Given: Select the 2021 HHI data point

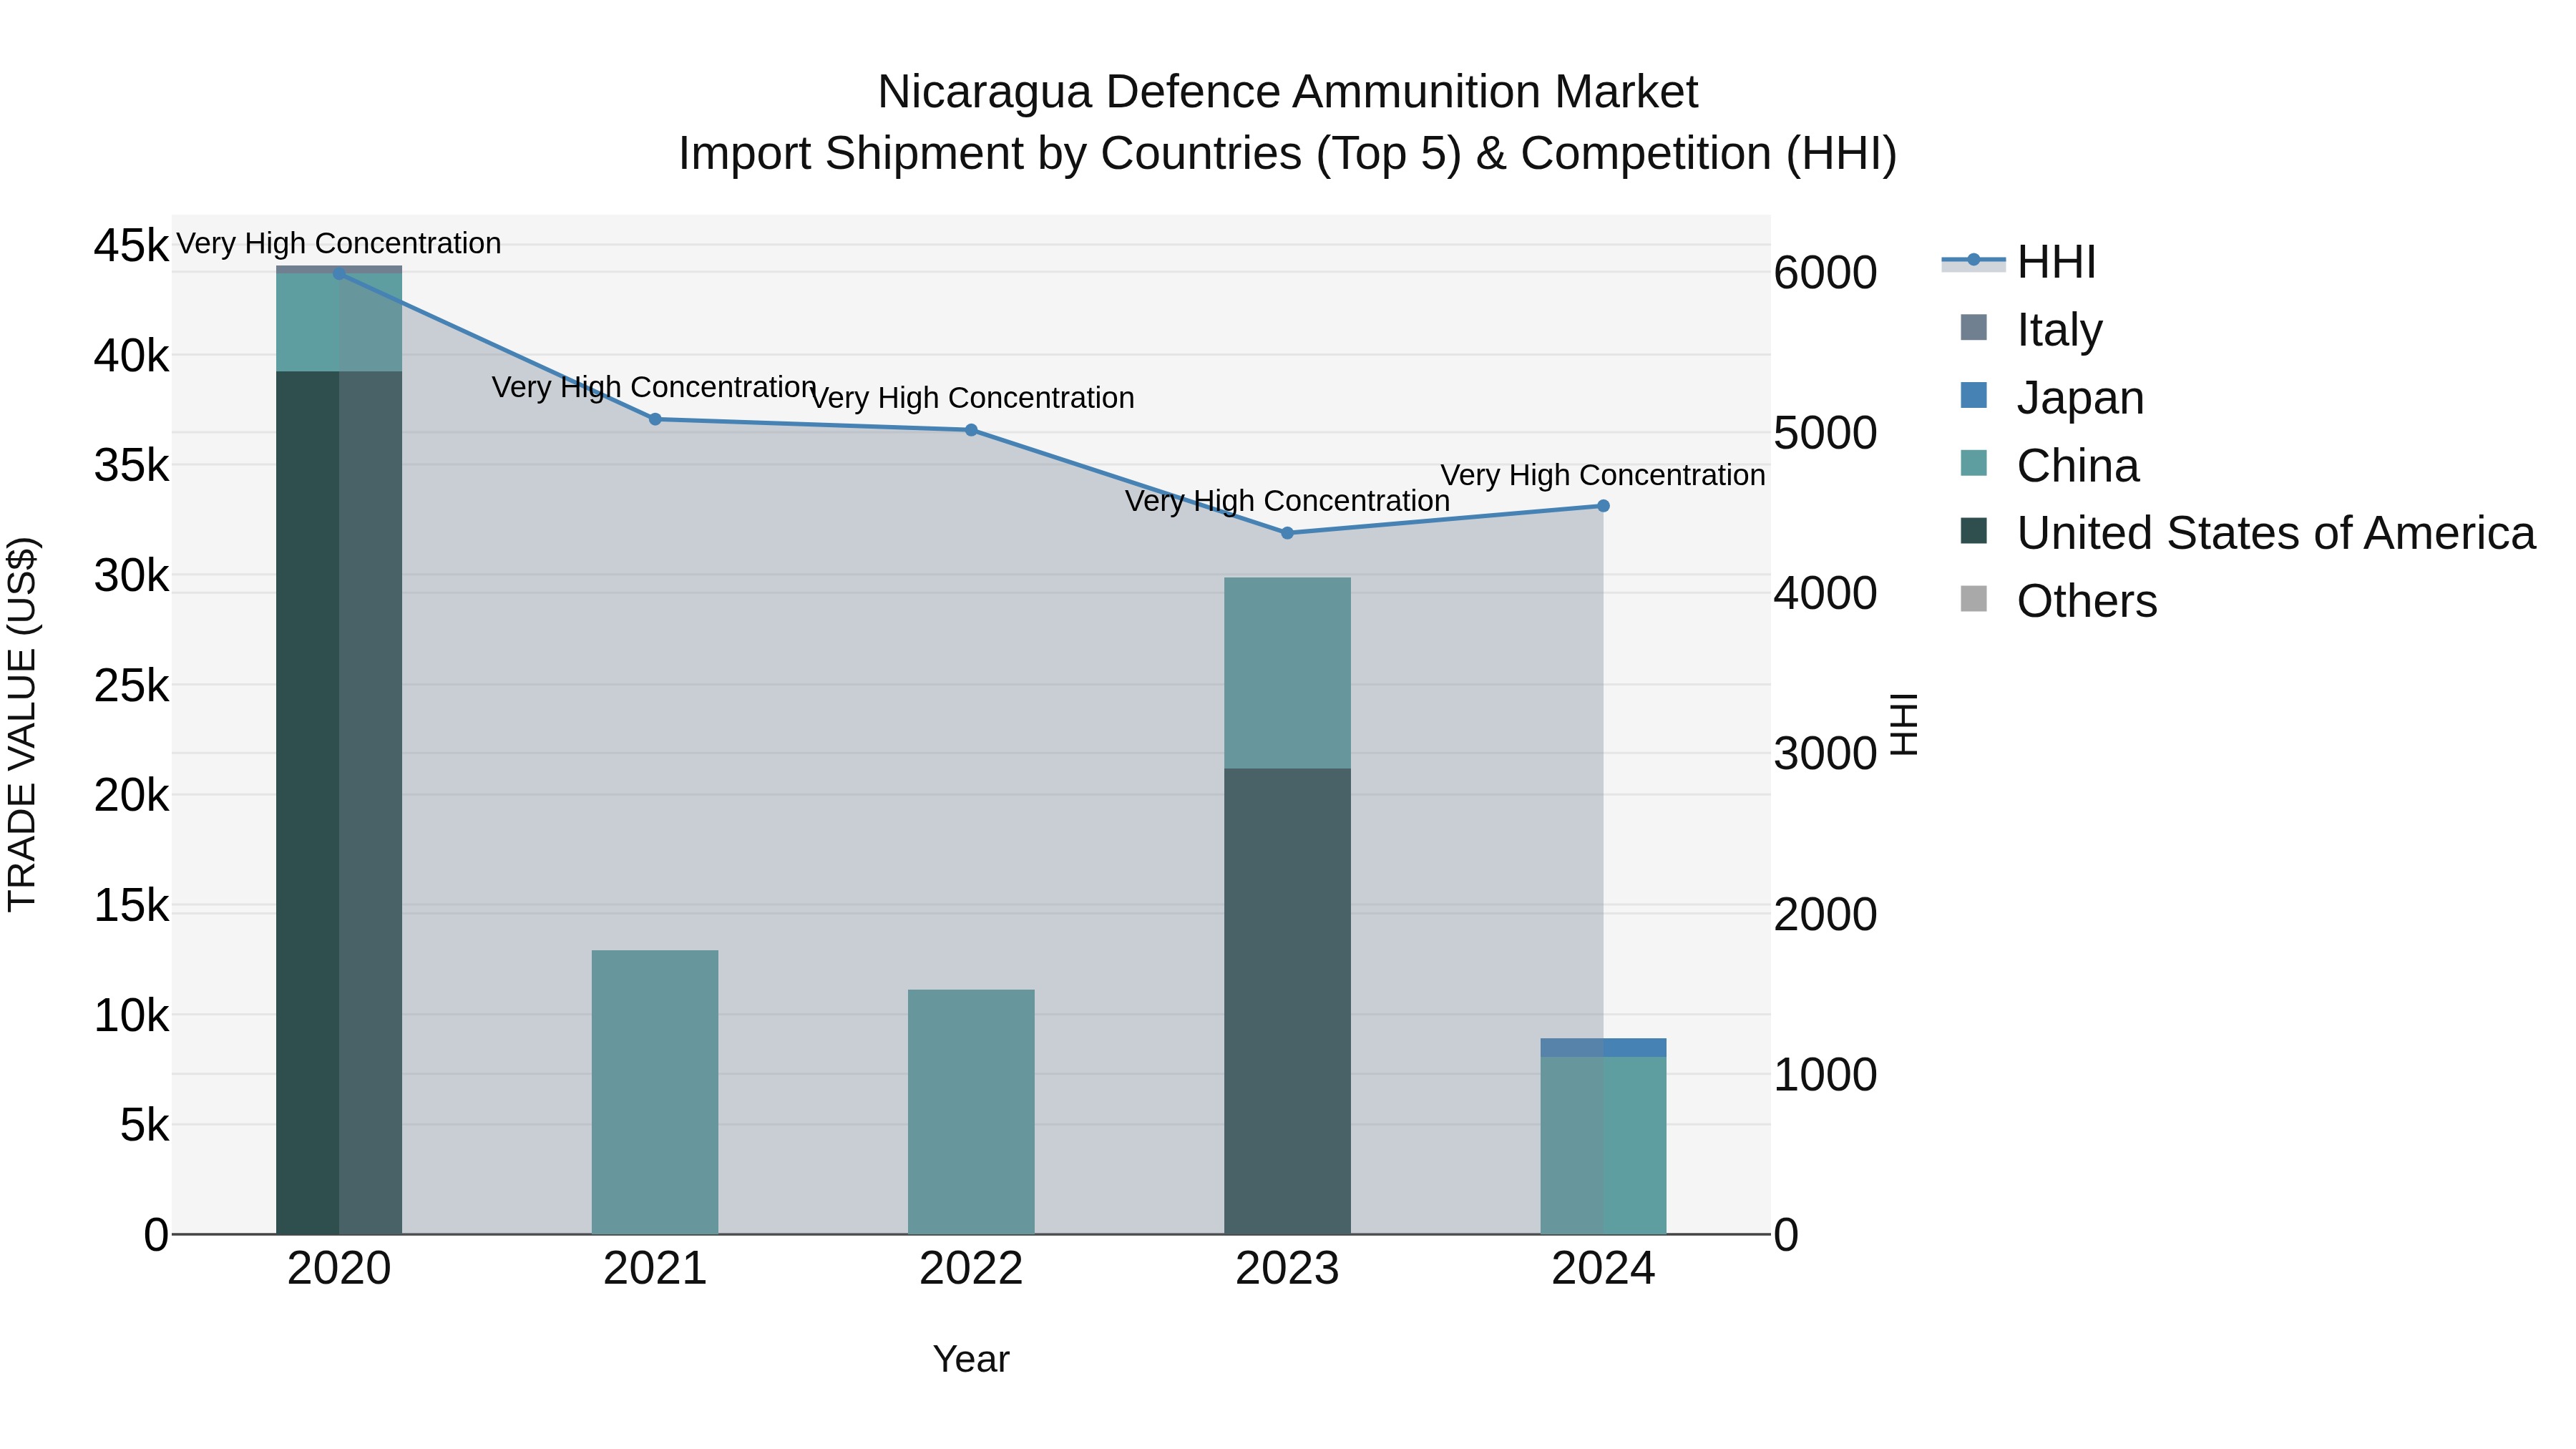Looking at the screenshot, I should [655, 419].
